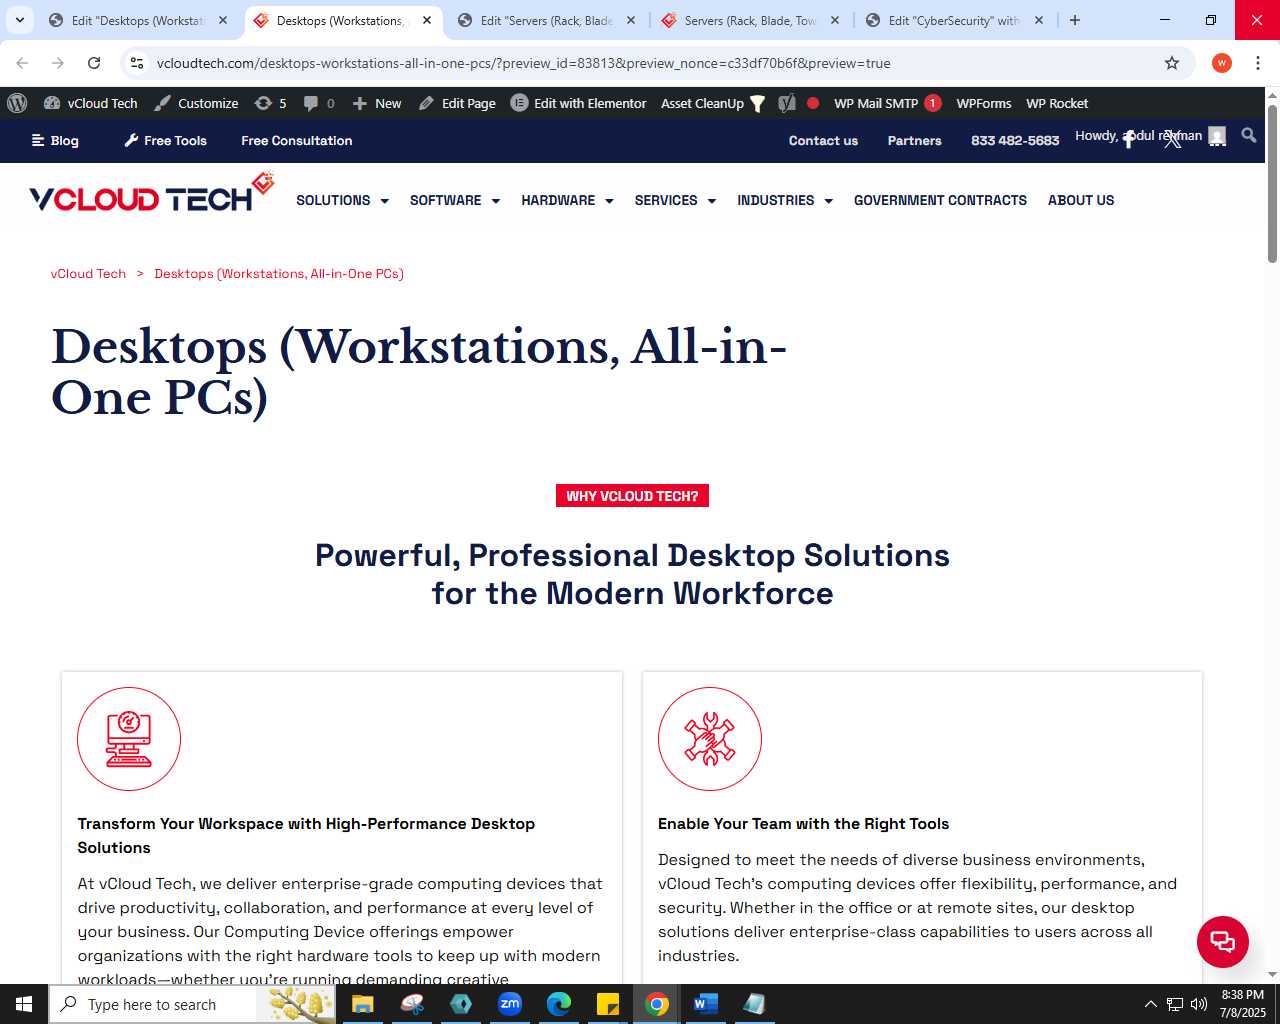Image resolution: width=1280 pixels, height=1024 pixels.
Task: Switch to Edit "CyberSecurity" tab
Action: [954, 20]
